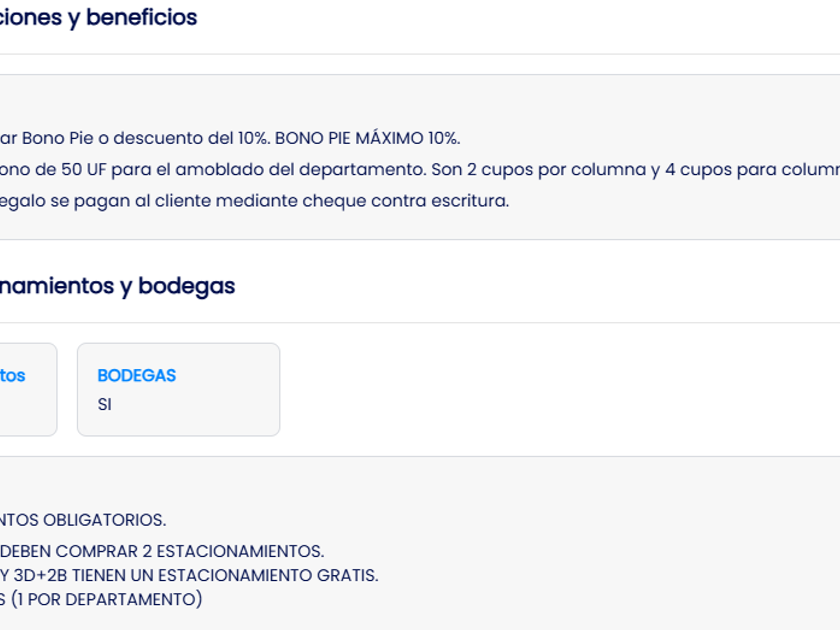Select the blue BODEGAS label
Screen dimensions: 840x630
click(136, 376)
